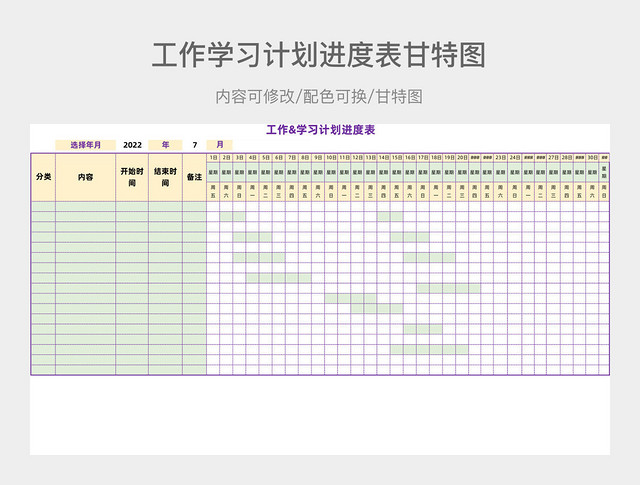Select the 27日 date header cell
The height and width of the screenshot is (485, 640).
(x=553, y=158)
